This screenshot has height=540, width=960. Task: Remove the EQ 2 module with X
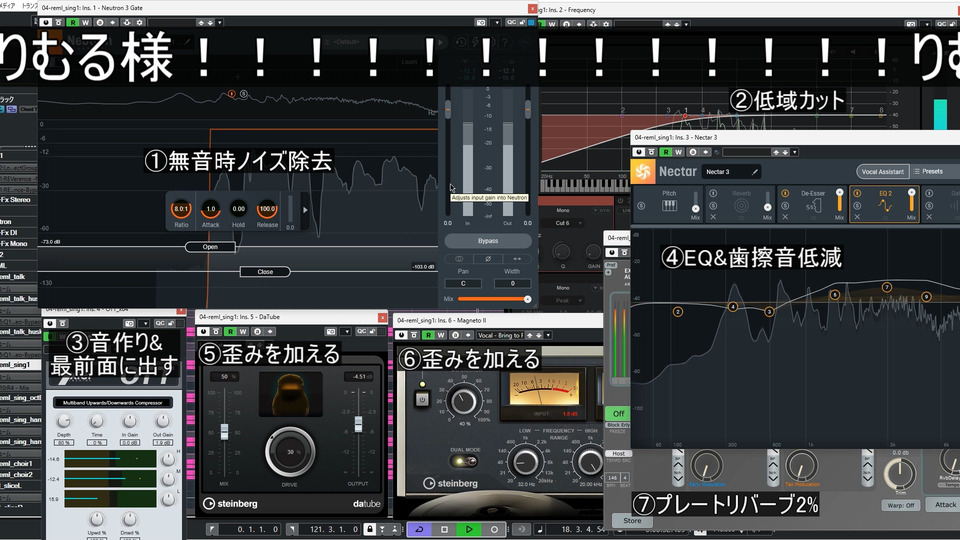pos(857,217)
